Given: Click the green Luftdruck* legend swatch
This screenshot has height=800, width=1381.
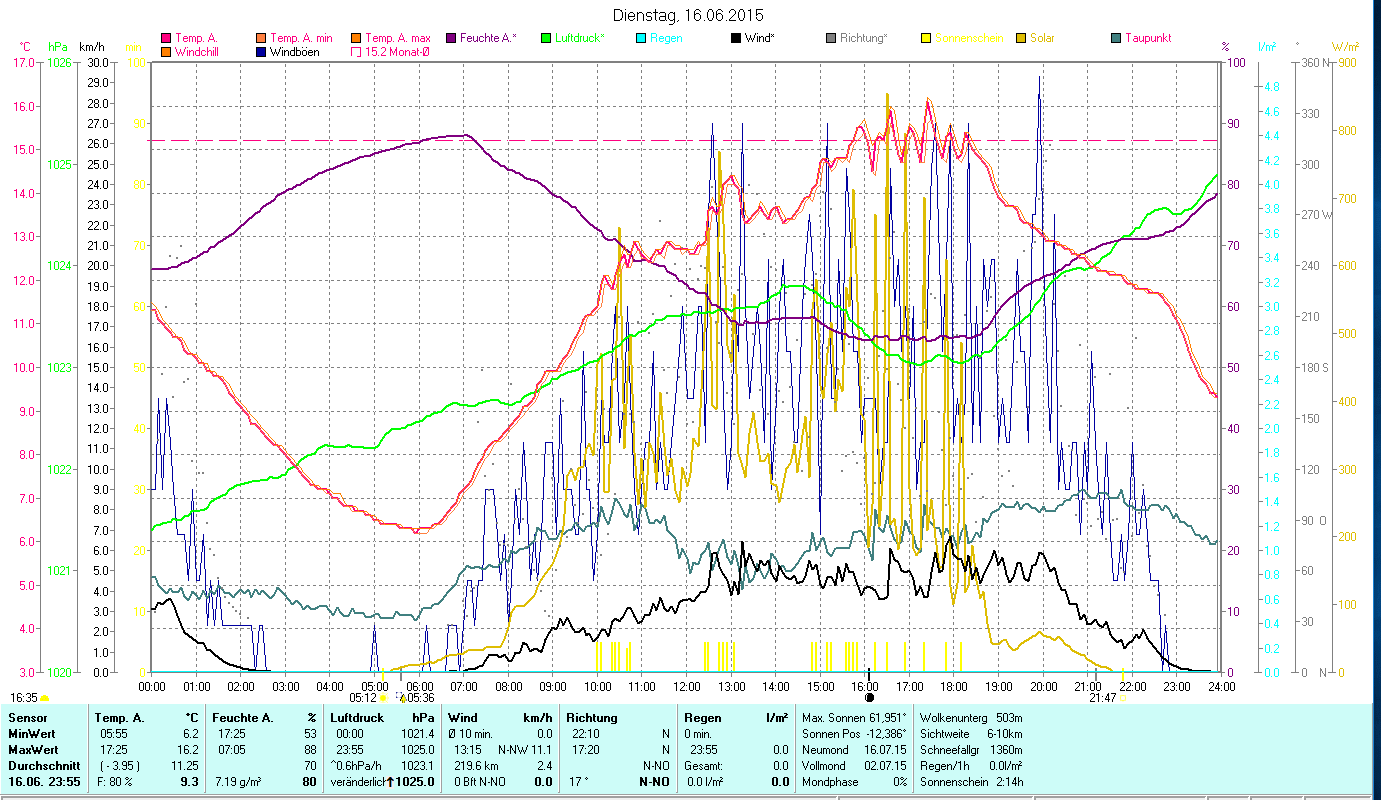Looking at the screenshot, I should click(x=546, y=38).
